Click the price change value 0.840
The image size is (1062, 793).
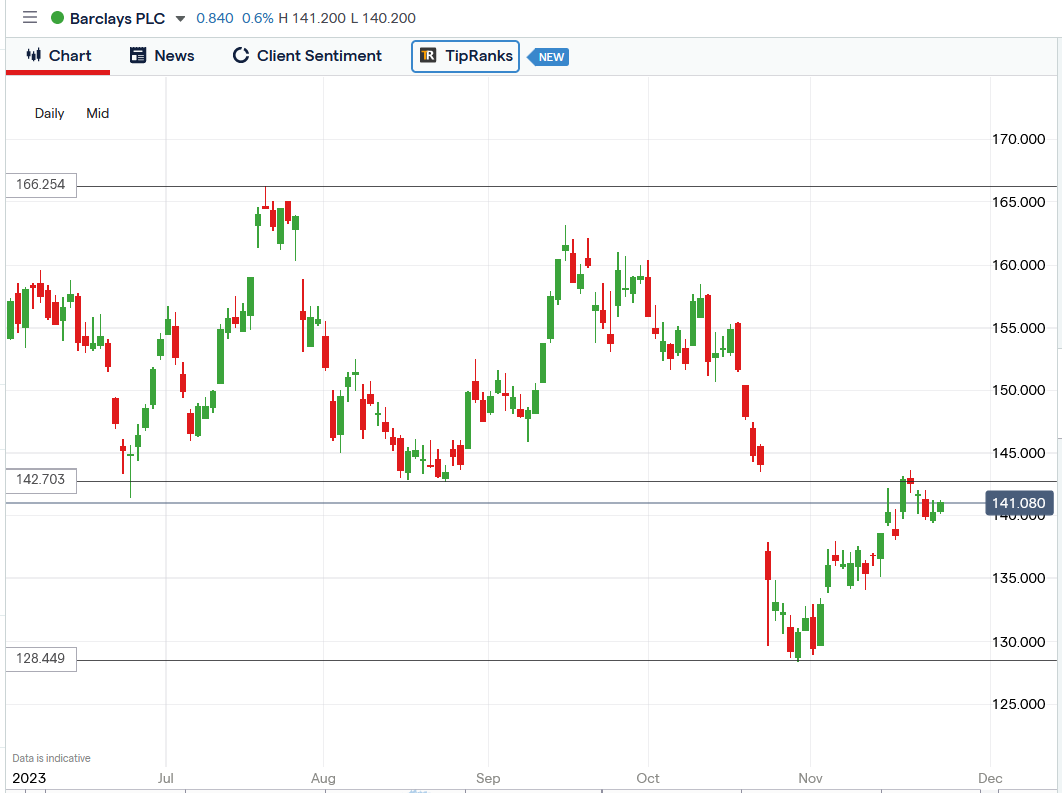[x=215, y=18]
